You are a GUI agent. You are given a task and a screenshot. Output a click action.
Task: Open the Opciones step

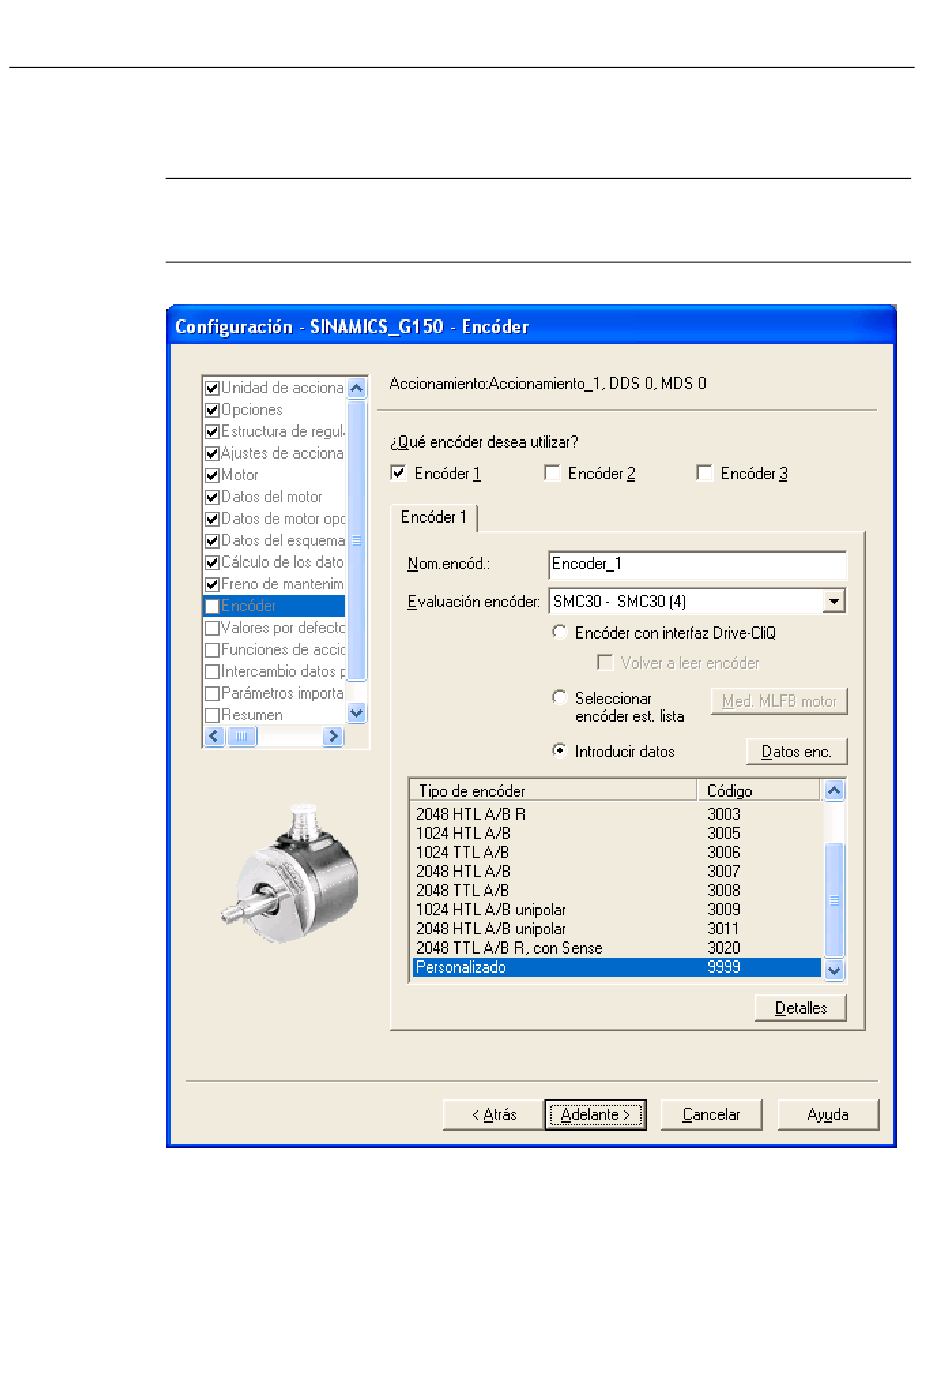275,410
